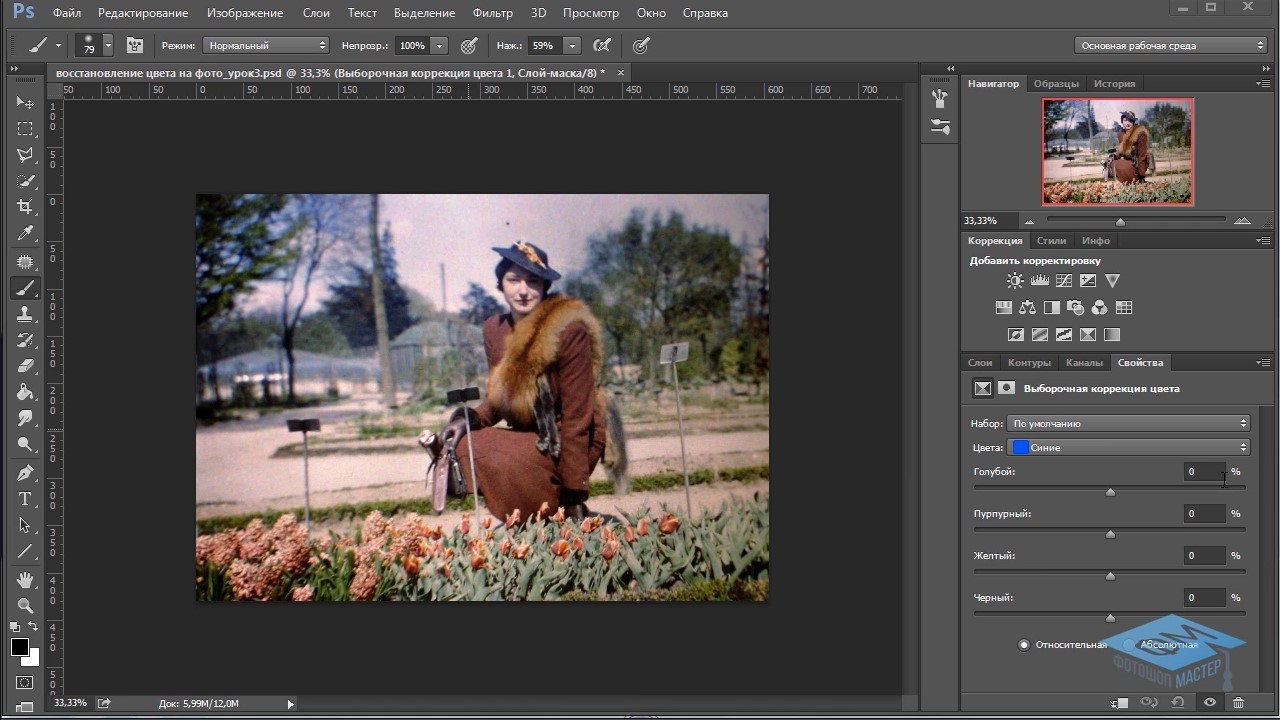1280x720 pixels.
Task: Toggle adjustment layer visibility eye icon
Action: coord(1209,703)
